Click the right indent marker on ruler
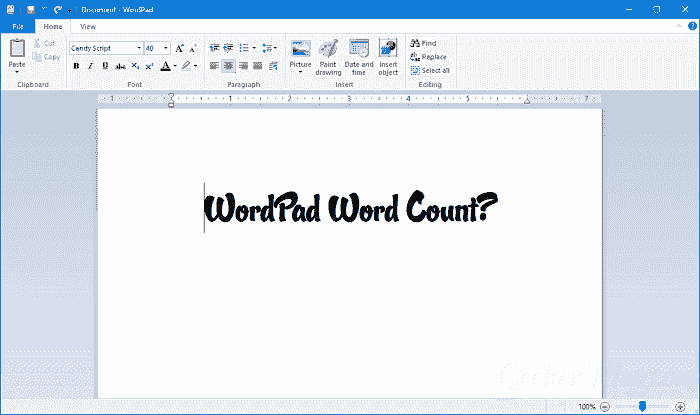Screen dimensions: 700x415 click(527, 100)
